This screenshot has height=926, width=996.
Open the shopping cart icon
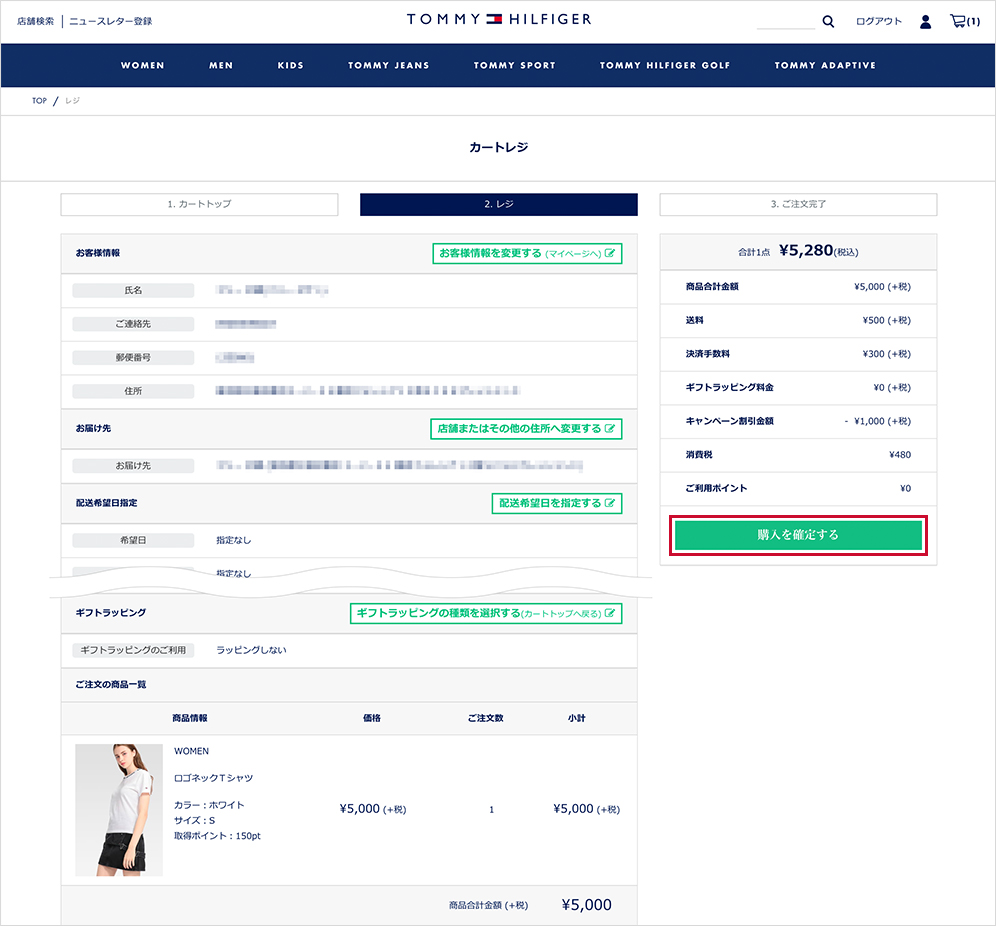coord(964,21)
